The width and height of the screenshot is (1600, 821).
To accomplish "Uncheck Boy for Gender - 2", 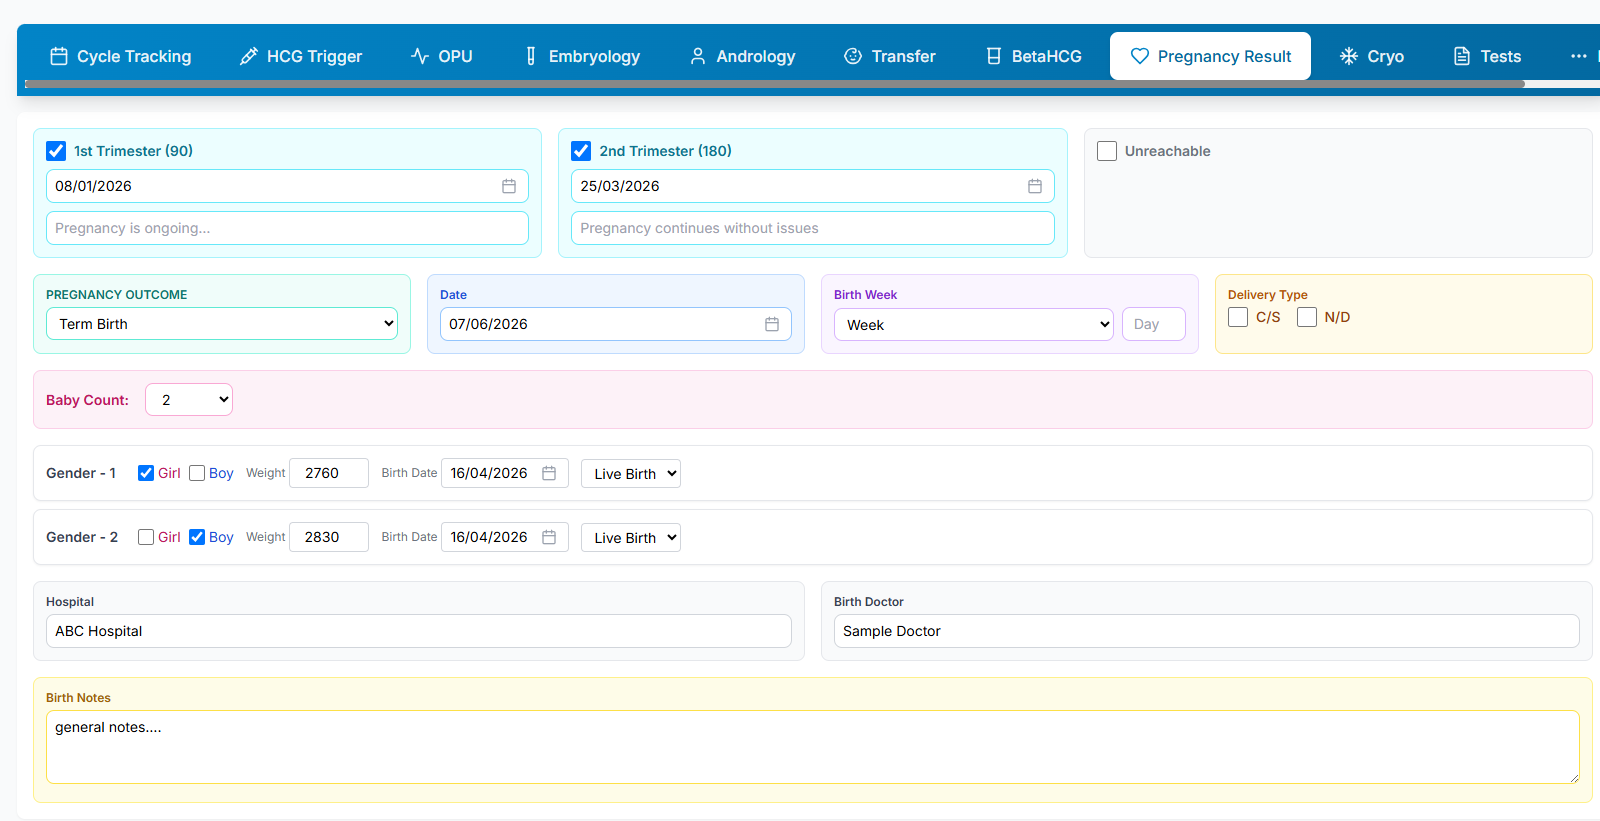I will coord(197,537).
